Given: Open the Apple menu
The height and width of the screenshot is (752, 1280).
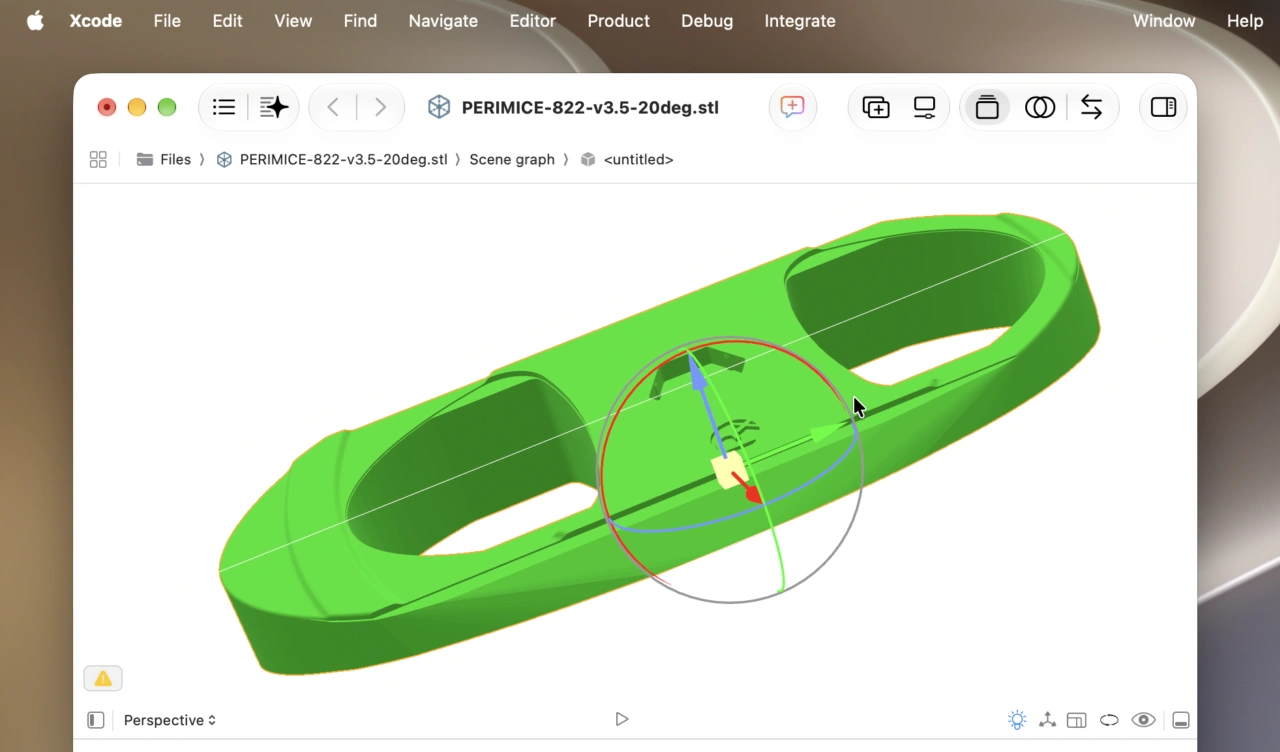Looking at the screenshot, I should tap(35, 21).
